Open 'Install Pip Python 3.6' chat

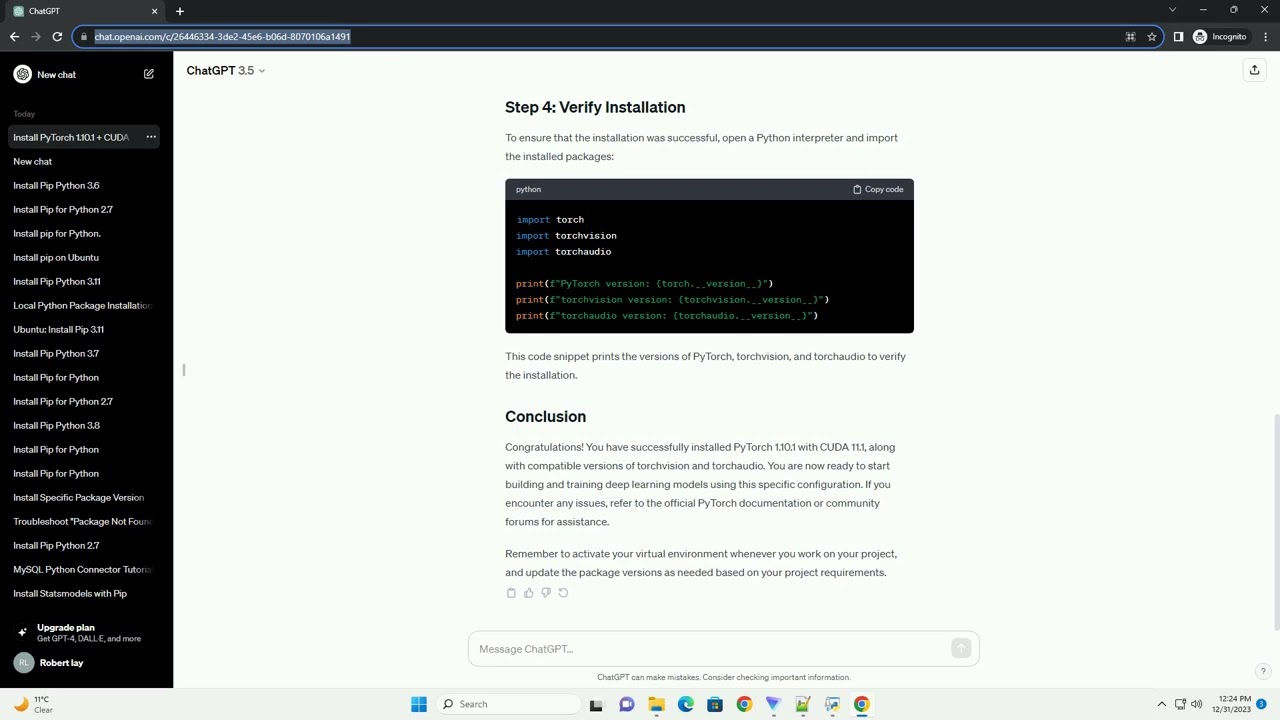(86, 185)
